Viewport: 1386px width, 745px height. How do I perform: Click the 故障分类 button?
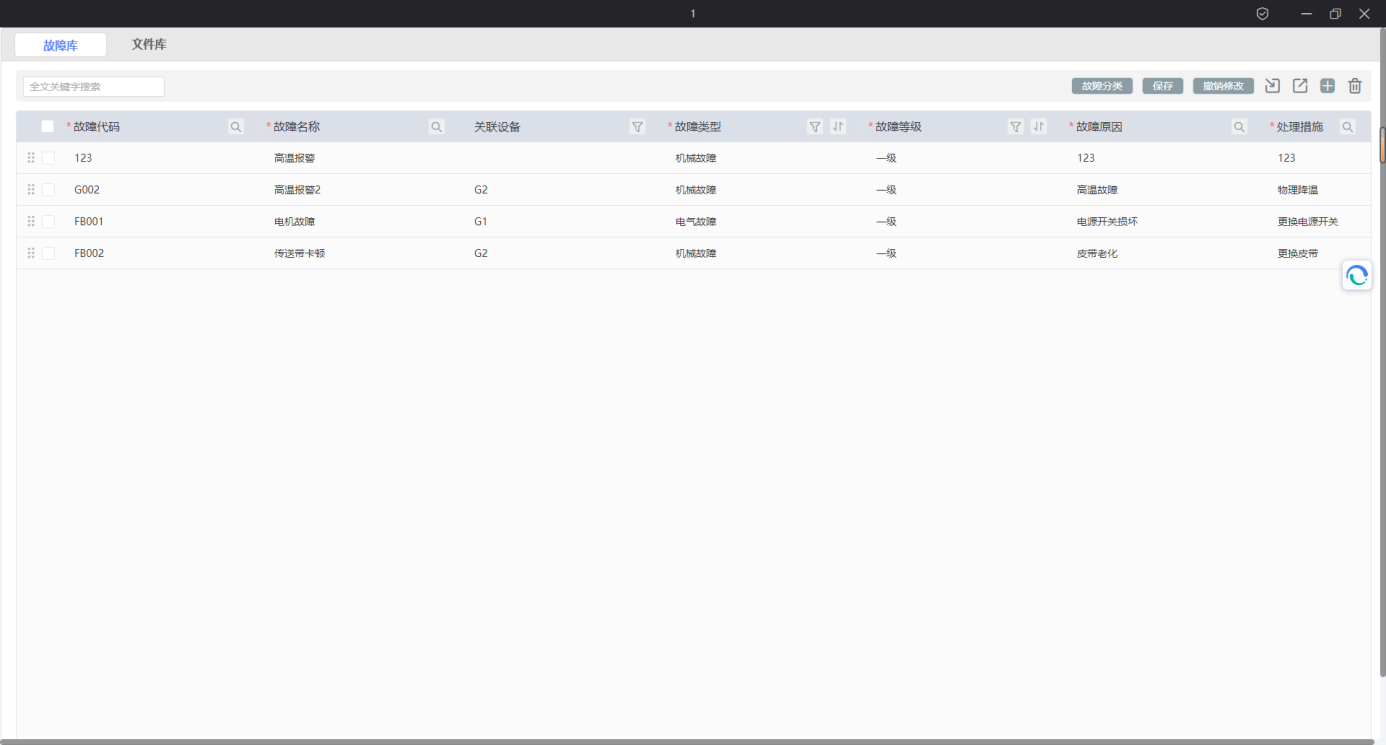point(1102,86)
